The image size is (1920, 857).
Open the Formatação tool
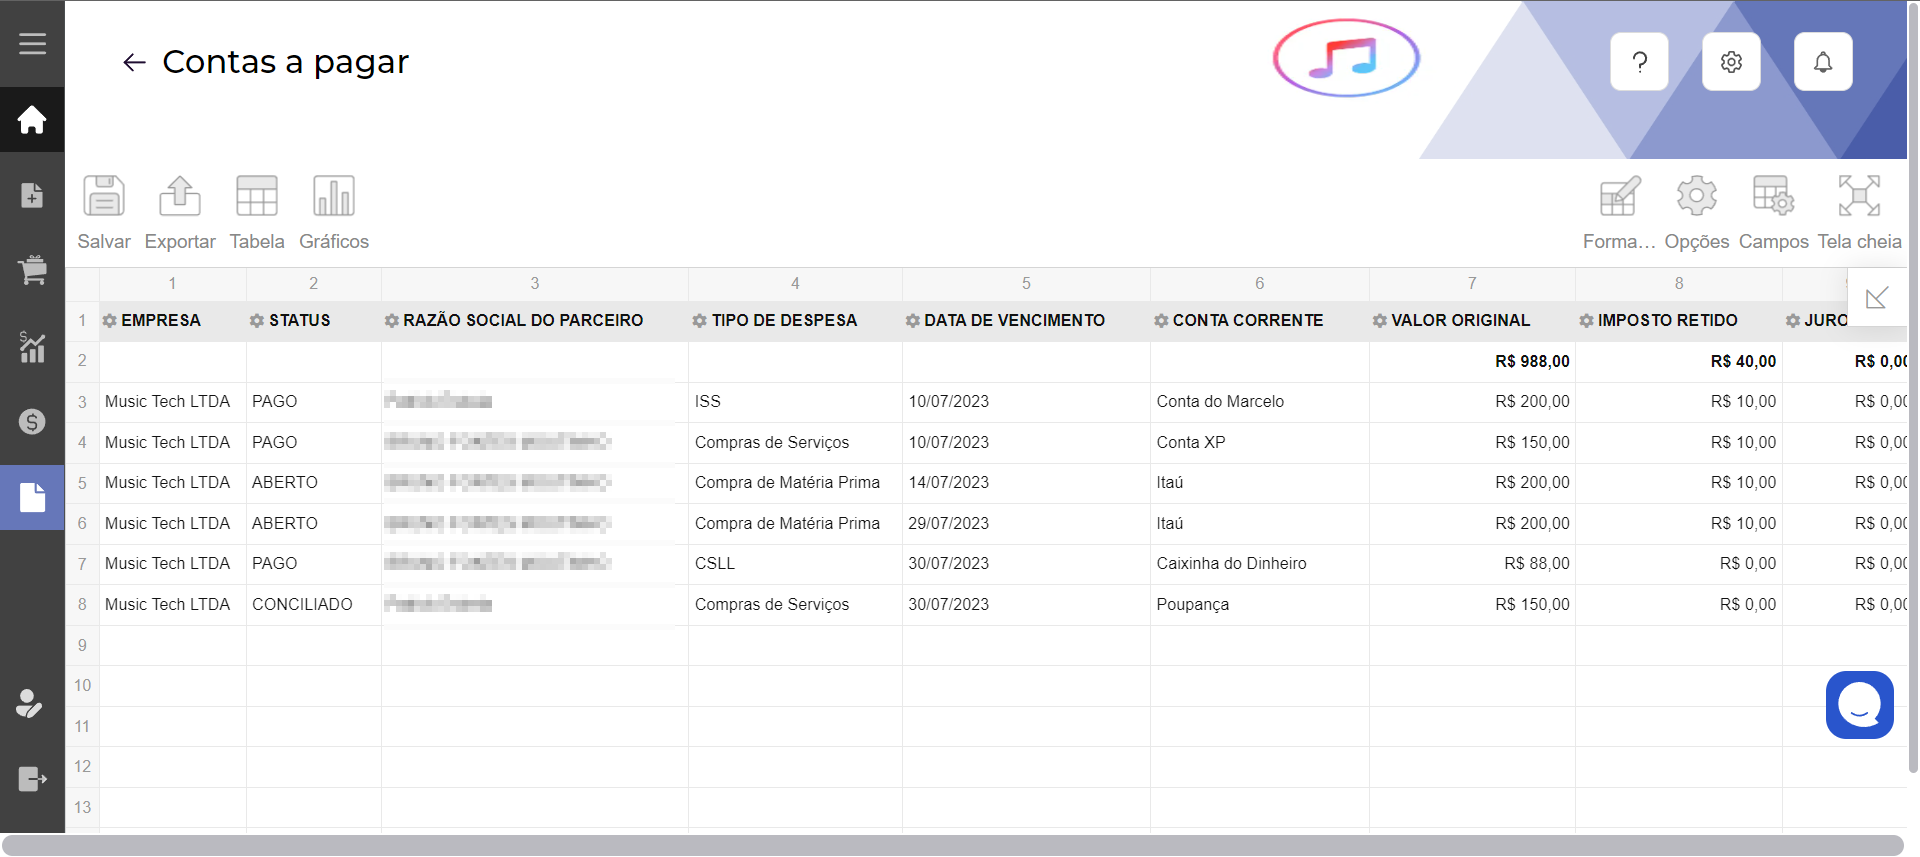pos(1619,197)
